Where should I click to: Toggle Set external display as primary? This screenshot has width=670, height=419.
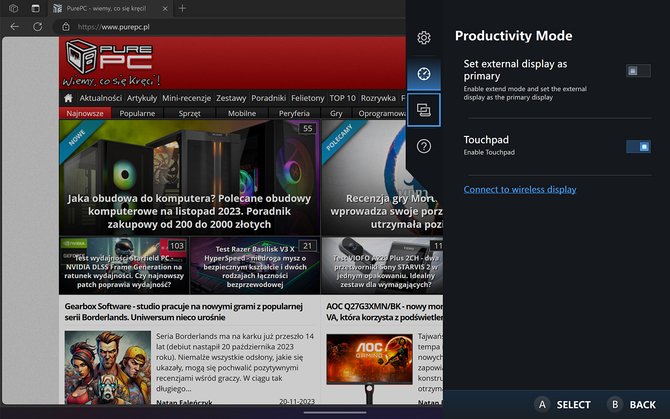tap(638, 70)
